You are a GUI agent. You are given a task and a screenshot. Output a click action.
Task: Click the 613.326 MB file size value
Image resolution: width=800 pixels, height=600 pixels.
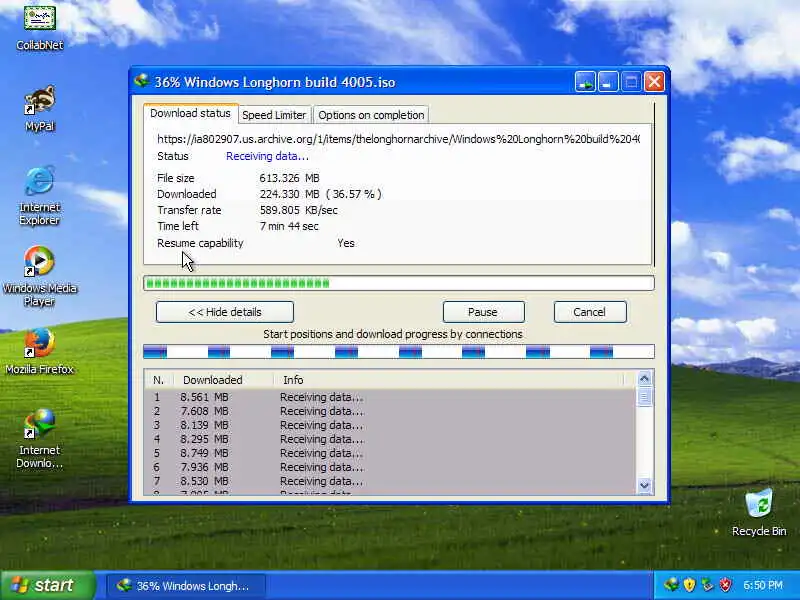(289, 178)
